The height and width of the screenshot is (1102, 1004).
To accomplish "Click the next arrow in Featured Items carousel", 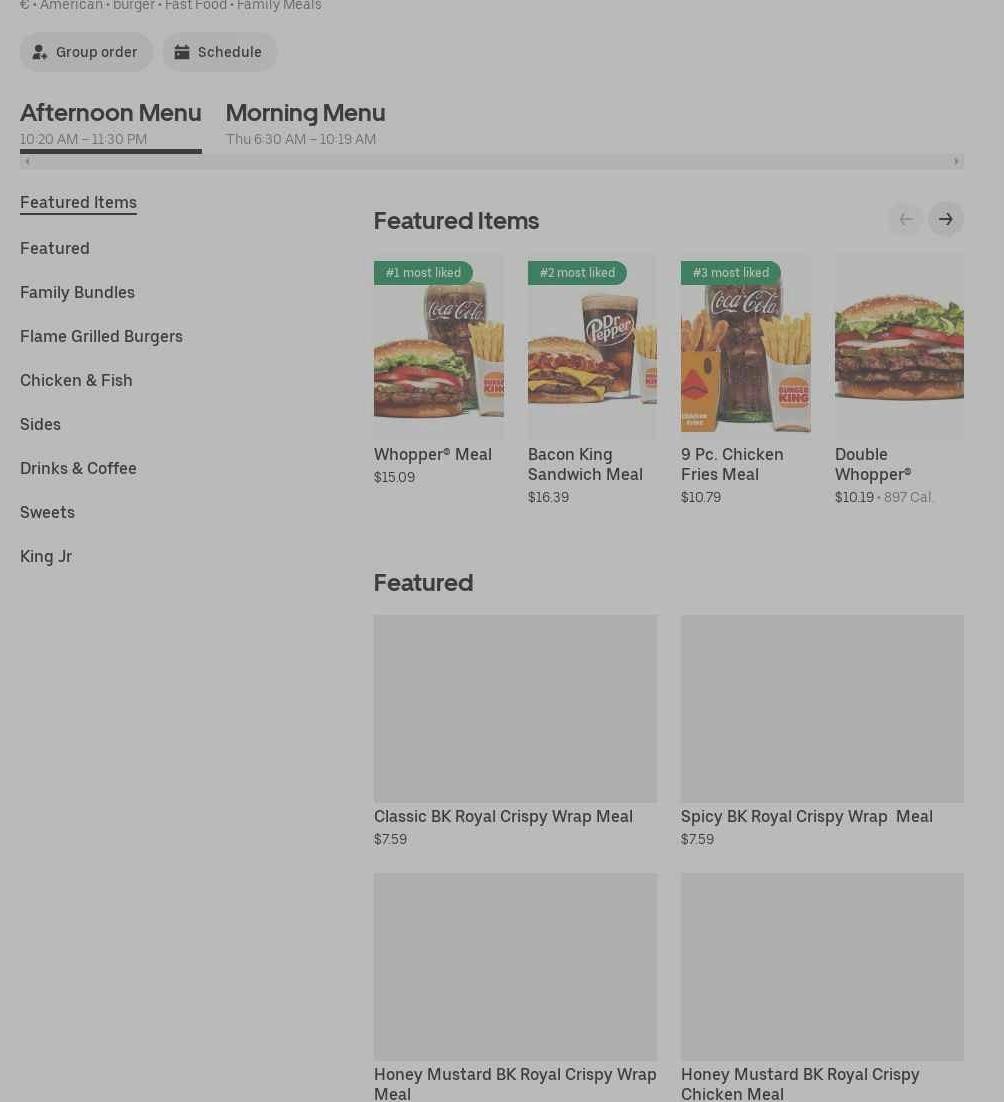I will [x=945, y=219].
